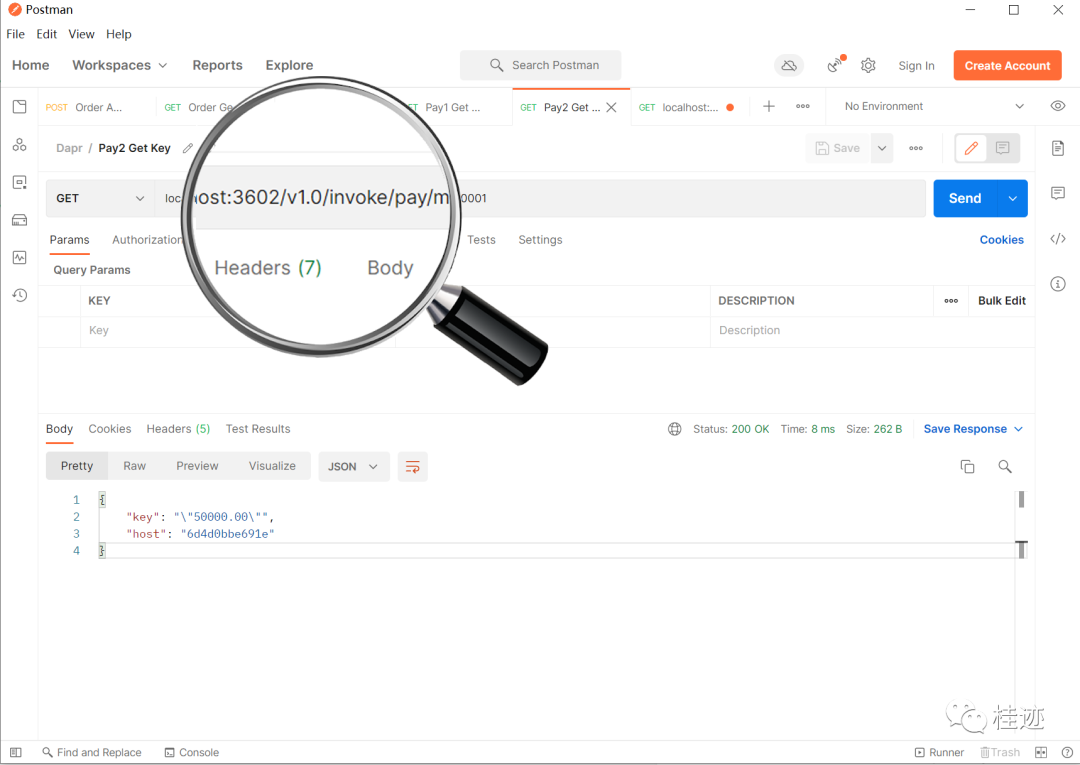Click the Create Account button
The height and width of the screenshot is (765, 1080).
click(x=1007, y=65)
